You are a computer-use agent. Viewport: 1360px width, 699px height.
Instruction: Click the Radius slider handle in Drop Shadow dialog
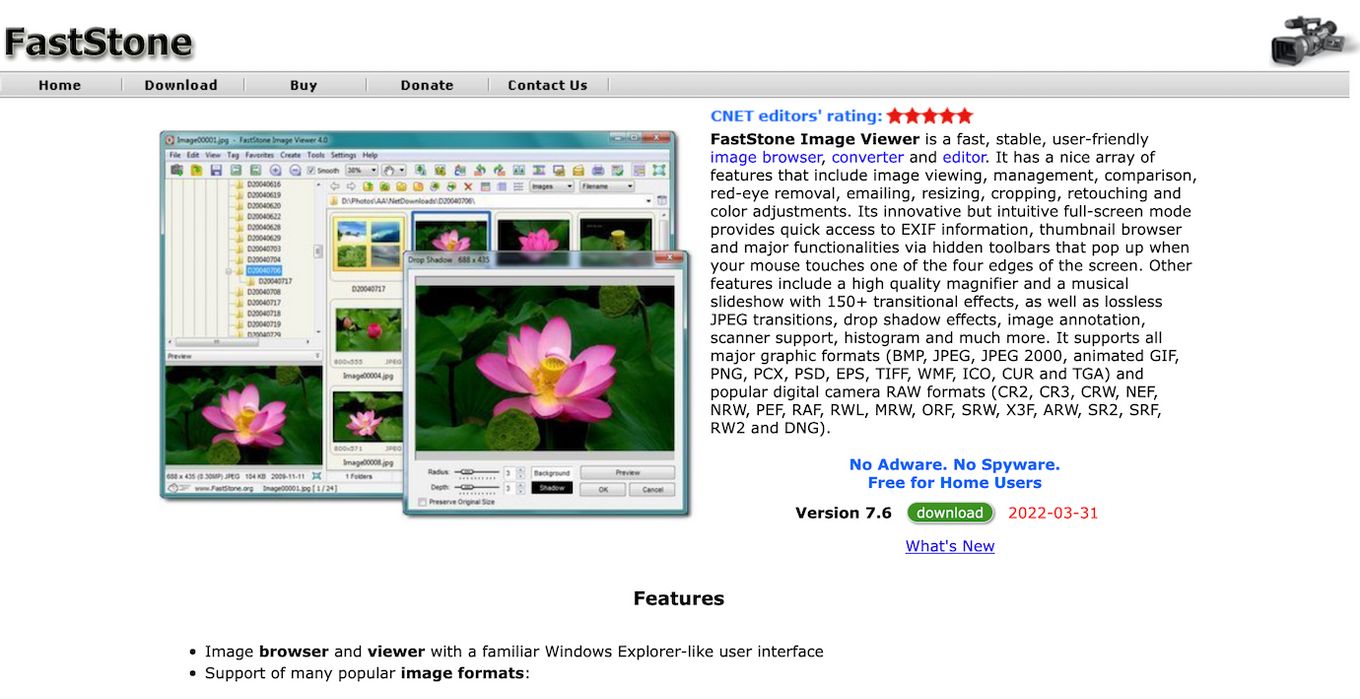point(466,471)
